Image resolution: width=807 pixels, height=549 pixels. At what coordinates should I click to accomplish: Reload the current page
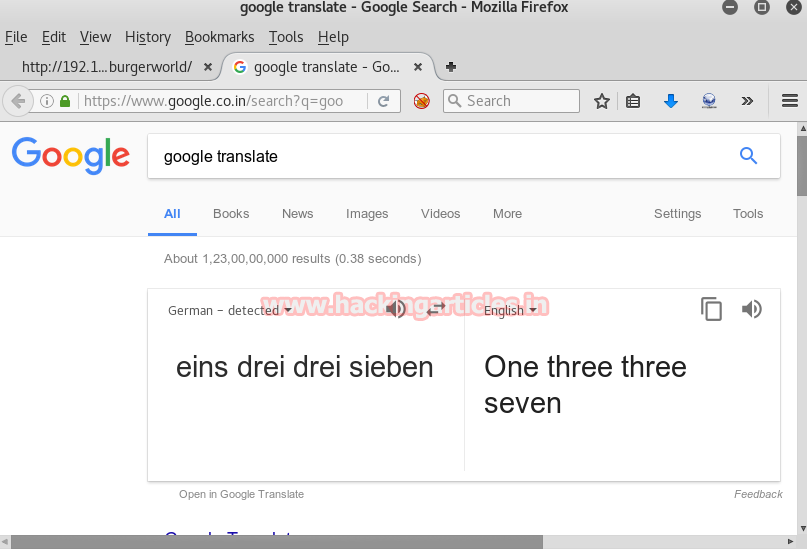(383, 101)
